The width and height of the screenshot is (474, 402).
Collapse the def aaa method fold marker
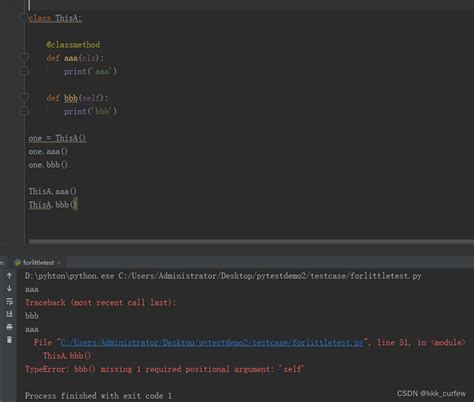click(24, 58)
